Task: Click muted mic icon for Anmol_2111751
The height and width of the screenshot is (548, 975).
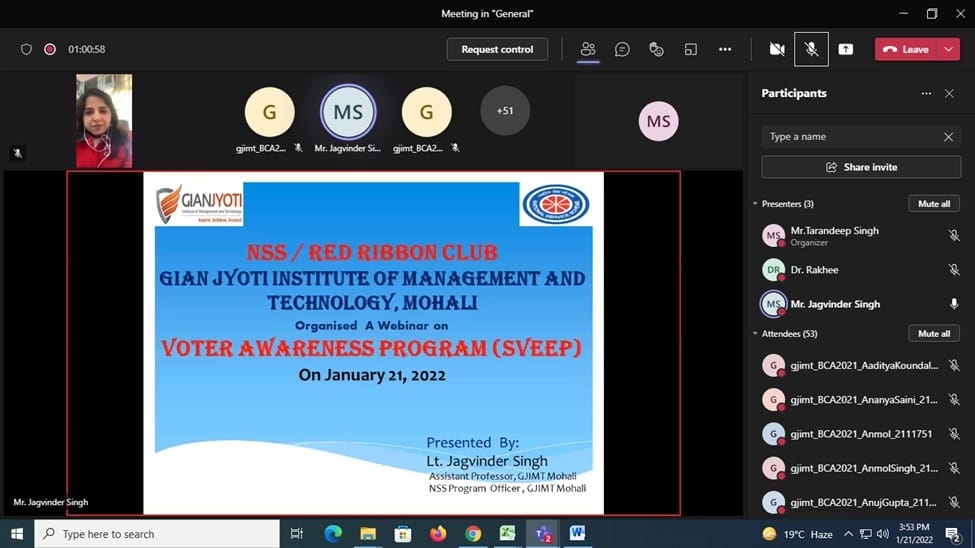Action: [x=954, y=434]
